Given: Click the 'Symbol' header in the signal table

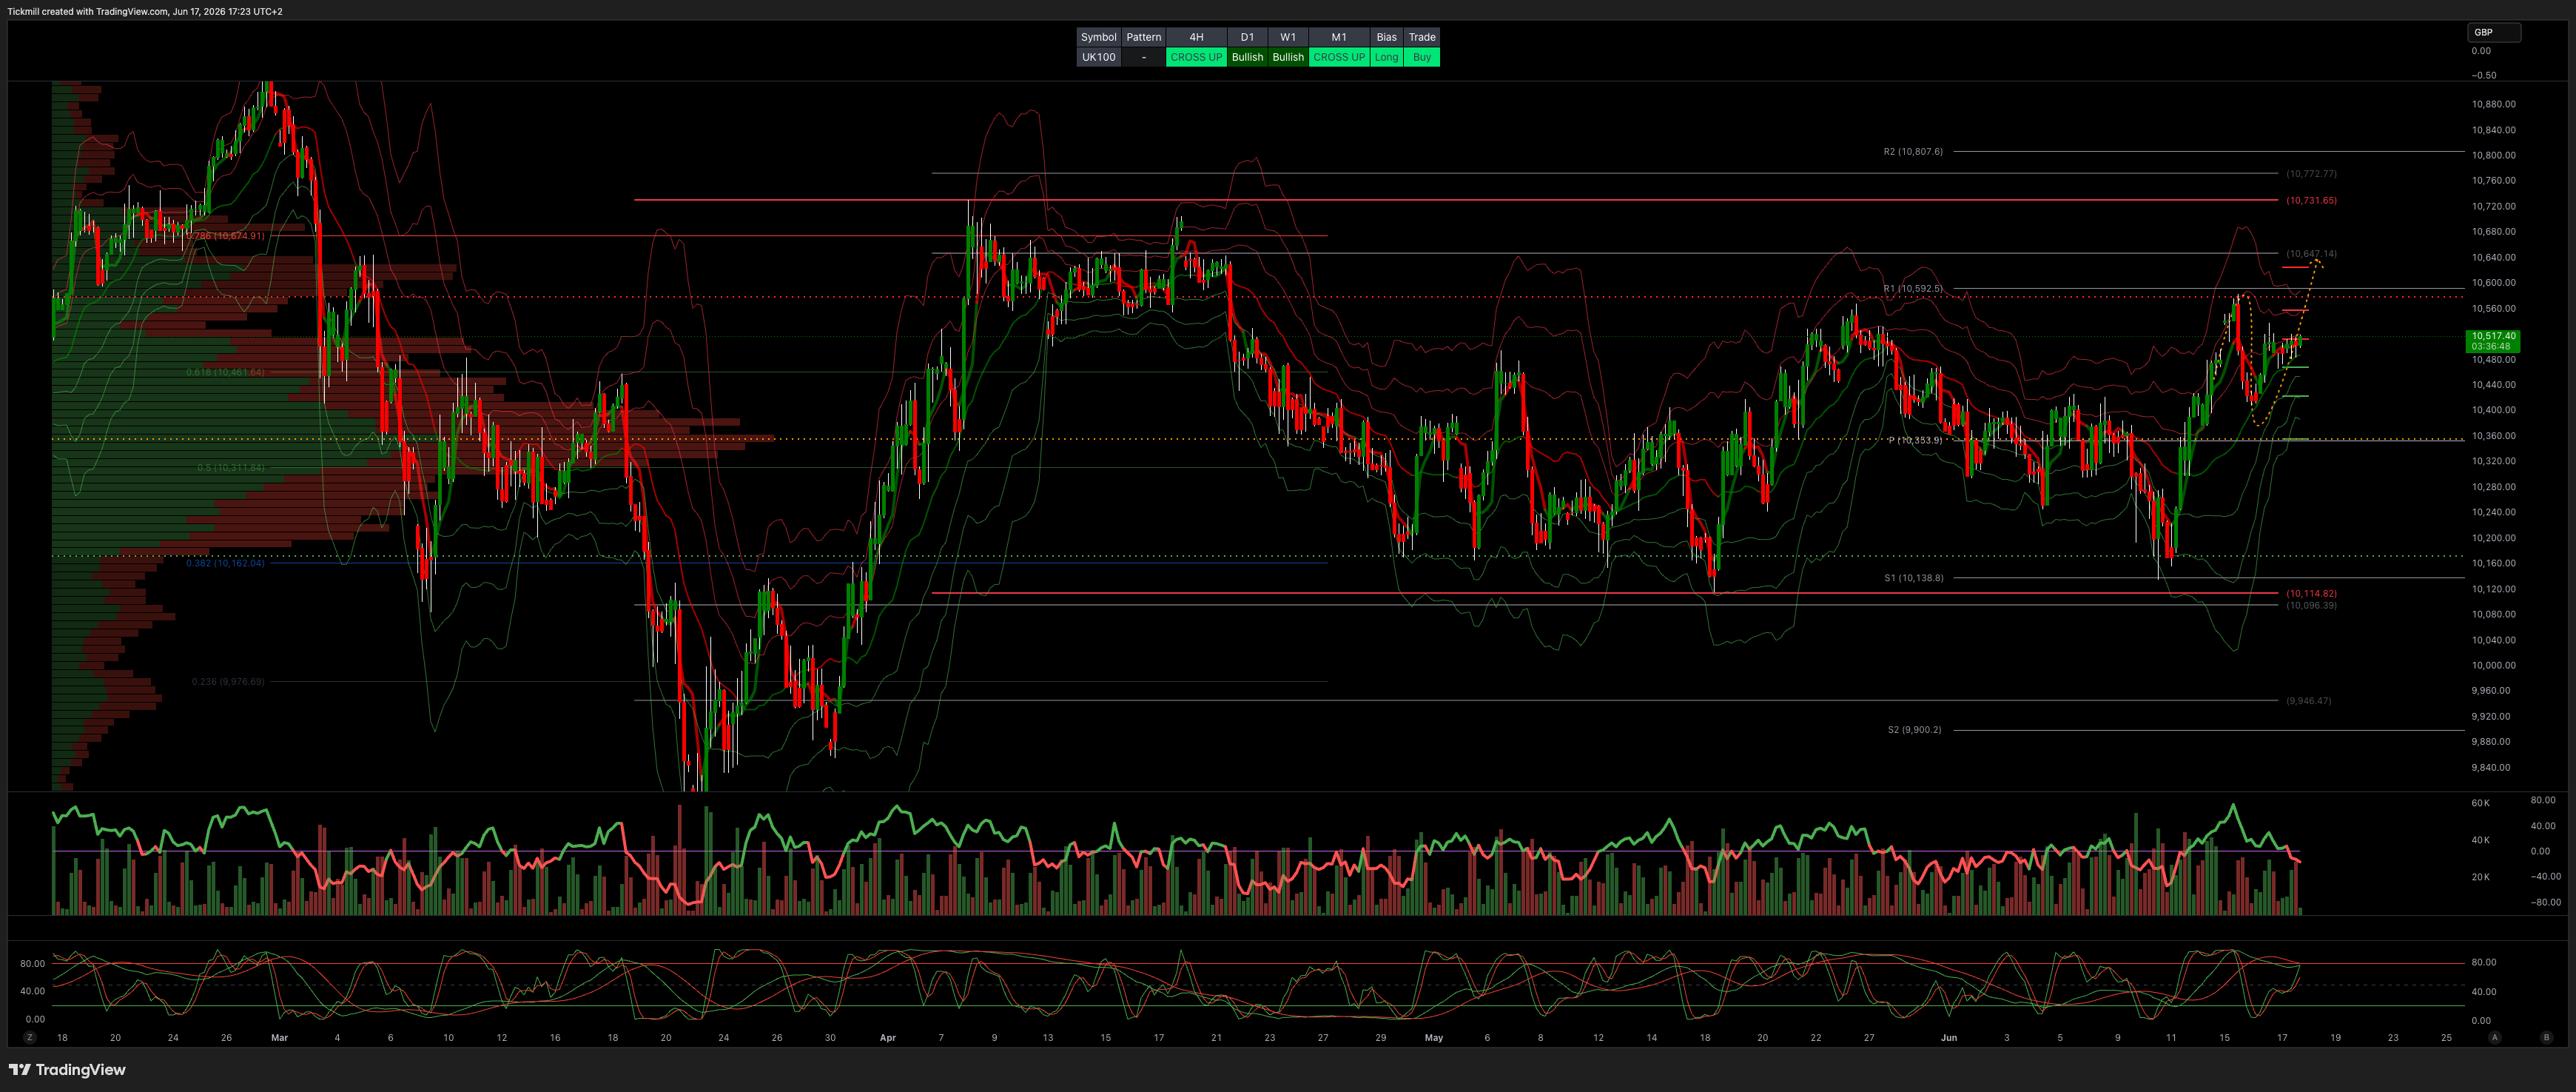Looking at the screenshot, I should pyautogui.click(x=1098, y=37).
